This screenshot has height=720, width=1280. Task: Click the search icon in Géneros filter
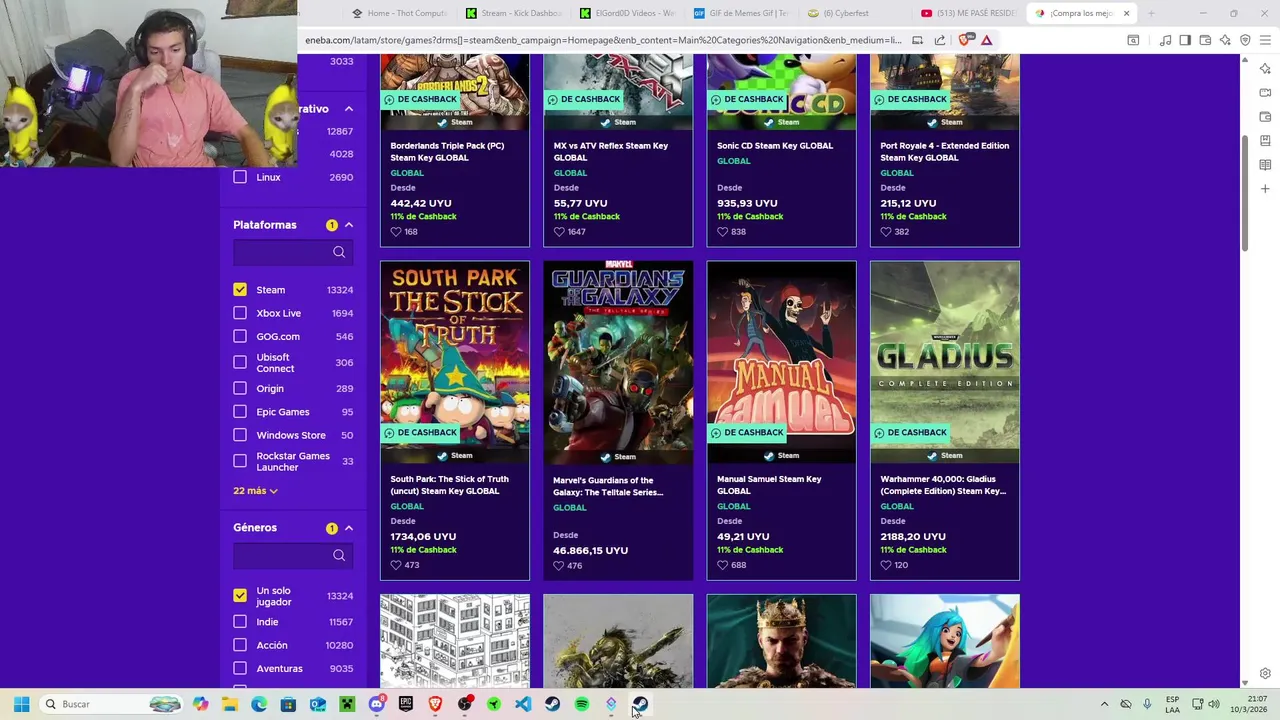coord(339,555)
